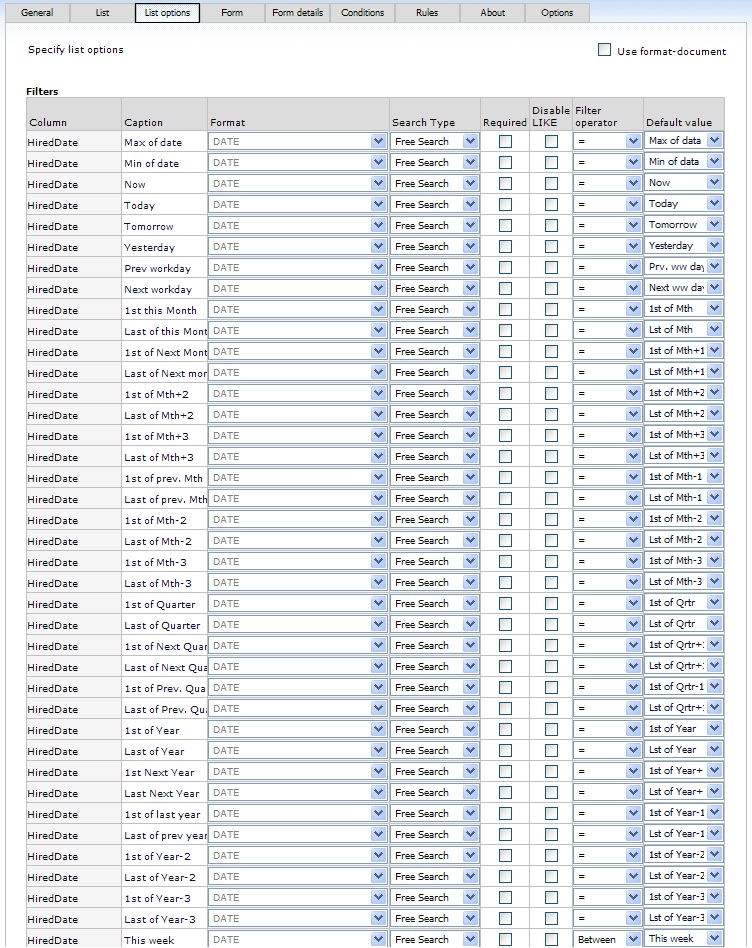Toggle Required checkbox in the This week row
752x948 pixels.
point(505,940)
